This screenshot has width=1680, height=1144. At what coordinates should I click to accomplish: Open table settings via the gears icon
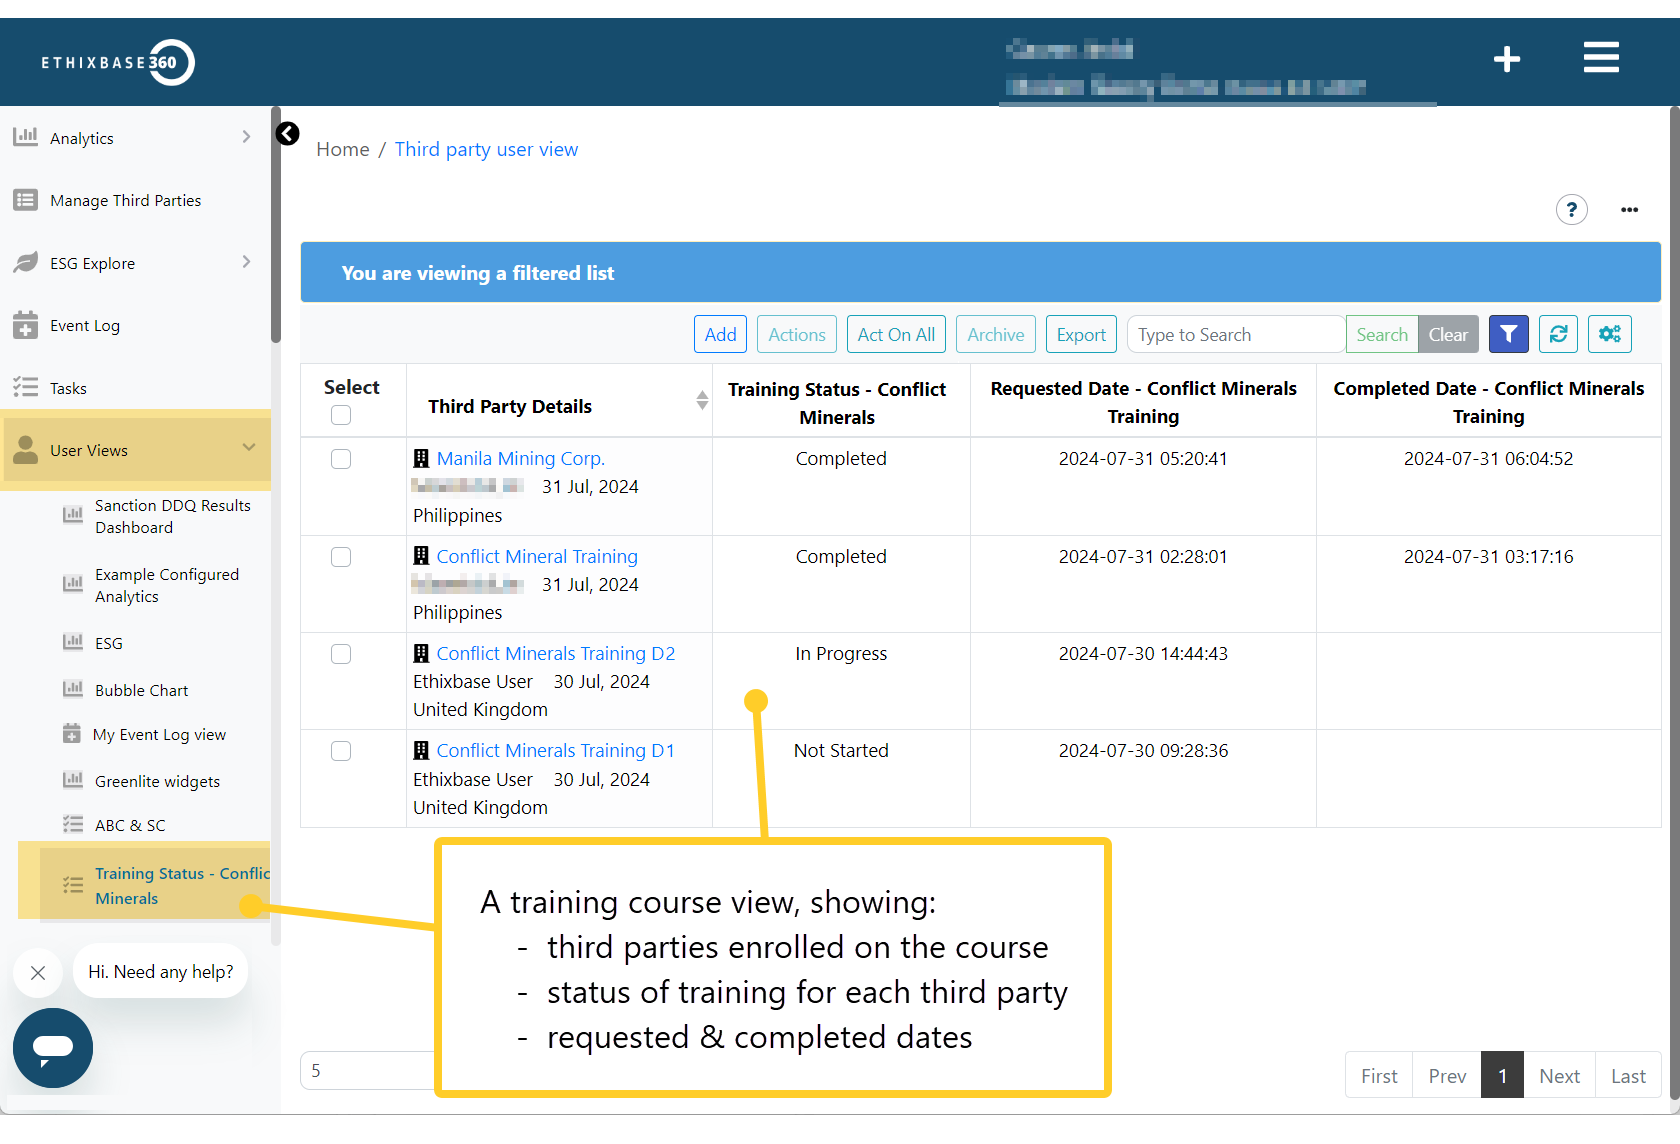1609,334
